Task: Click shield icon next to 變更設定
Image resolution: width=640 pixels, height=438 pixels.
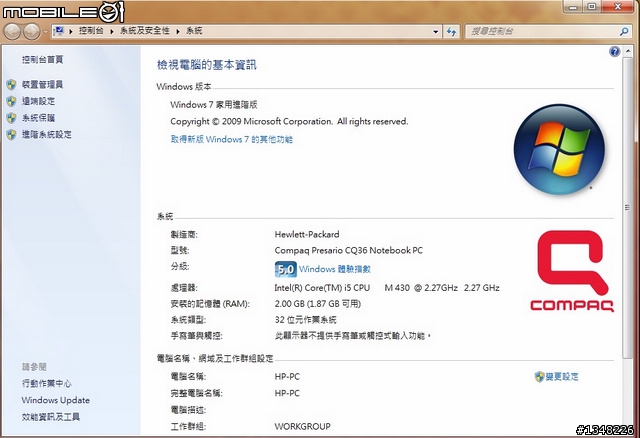Action: [x=540, y=376]
